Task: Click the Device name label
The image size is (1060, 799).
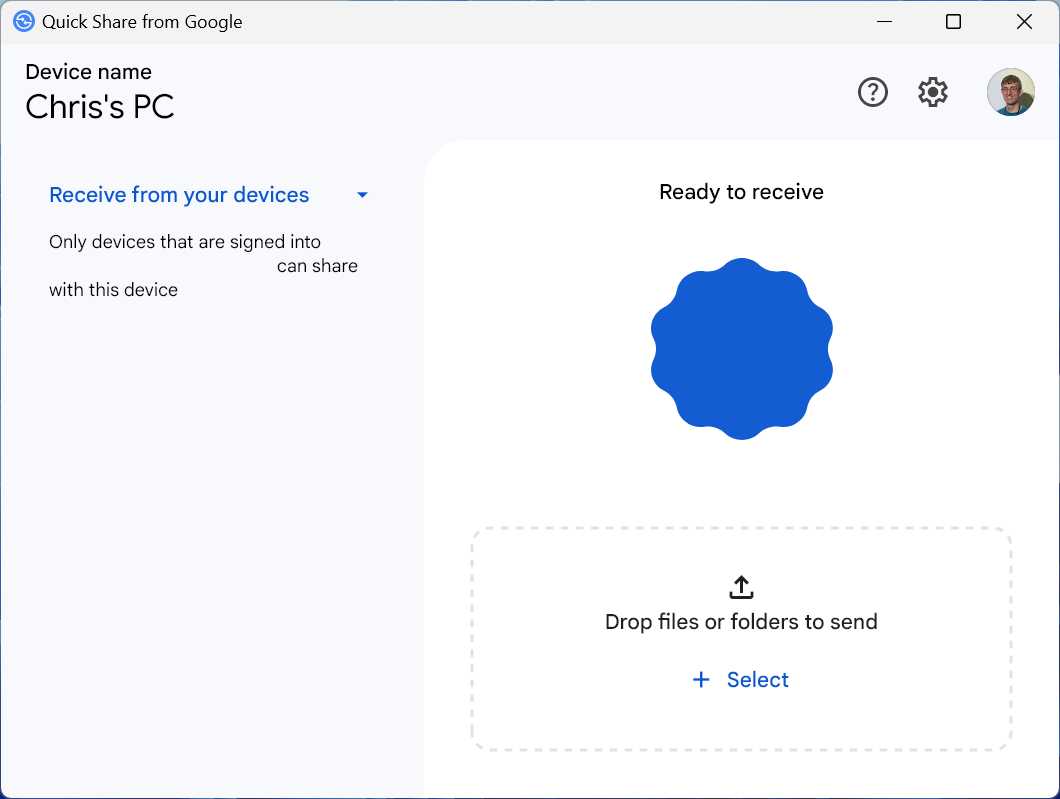Action: (88, 71)
